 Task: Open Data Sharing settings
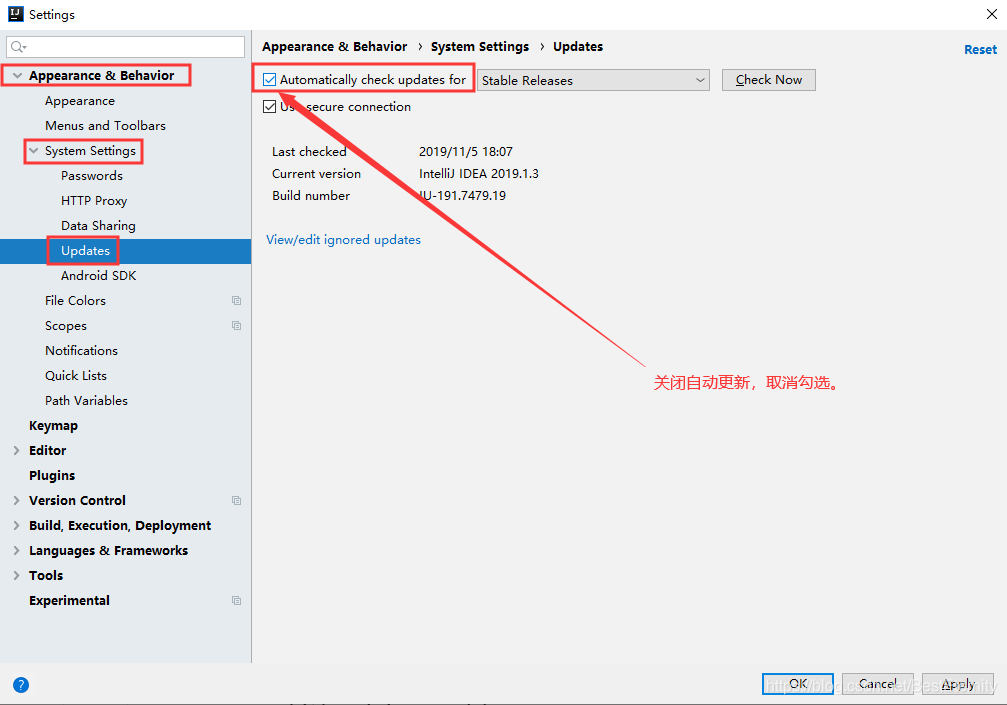click(98, 226)
